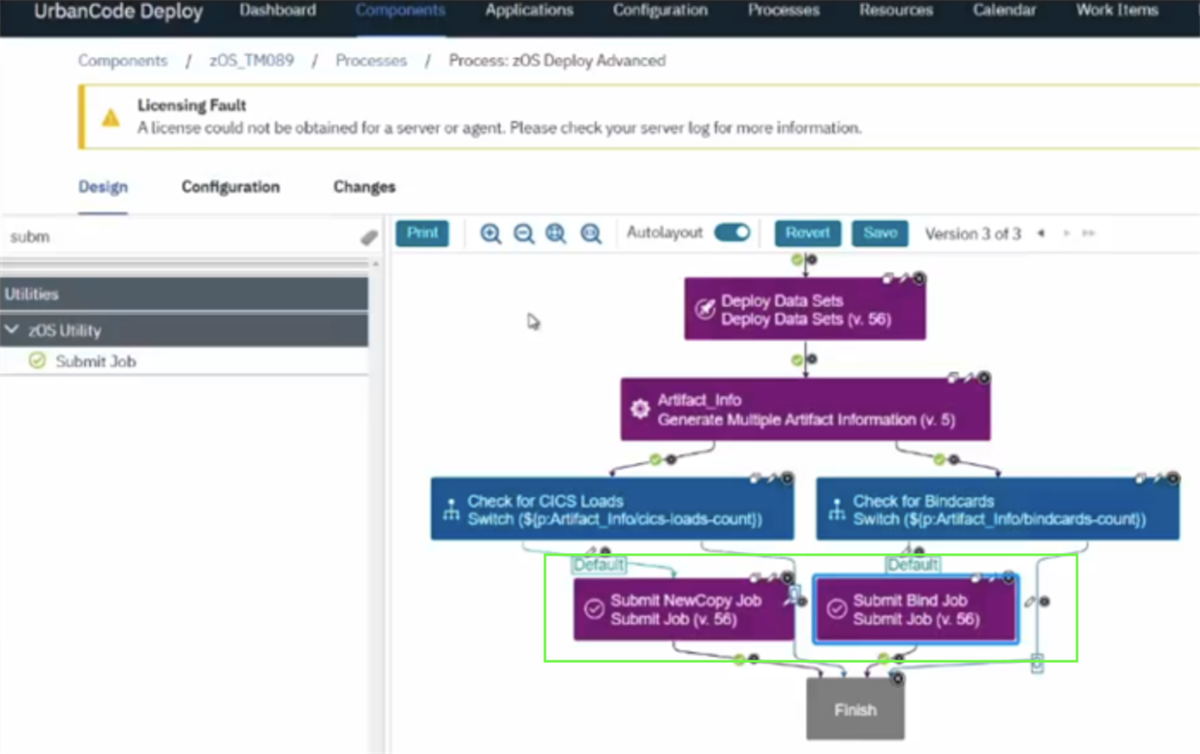Go to previous version with the back arrow

click(1040, 233)
